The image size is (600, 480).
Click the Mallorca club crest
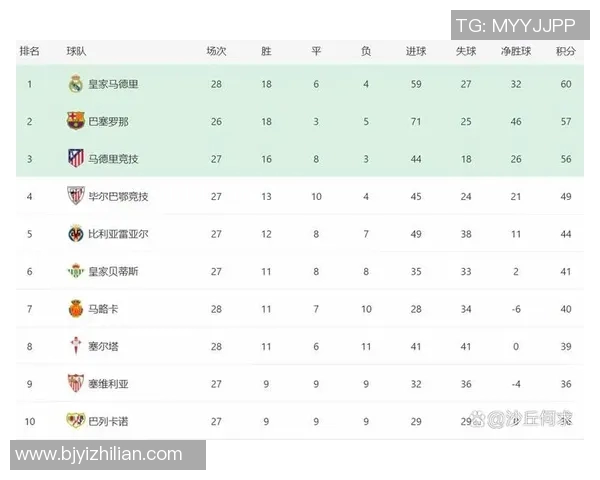click(x=76, y=308)
